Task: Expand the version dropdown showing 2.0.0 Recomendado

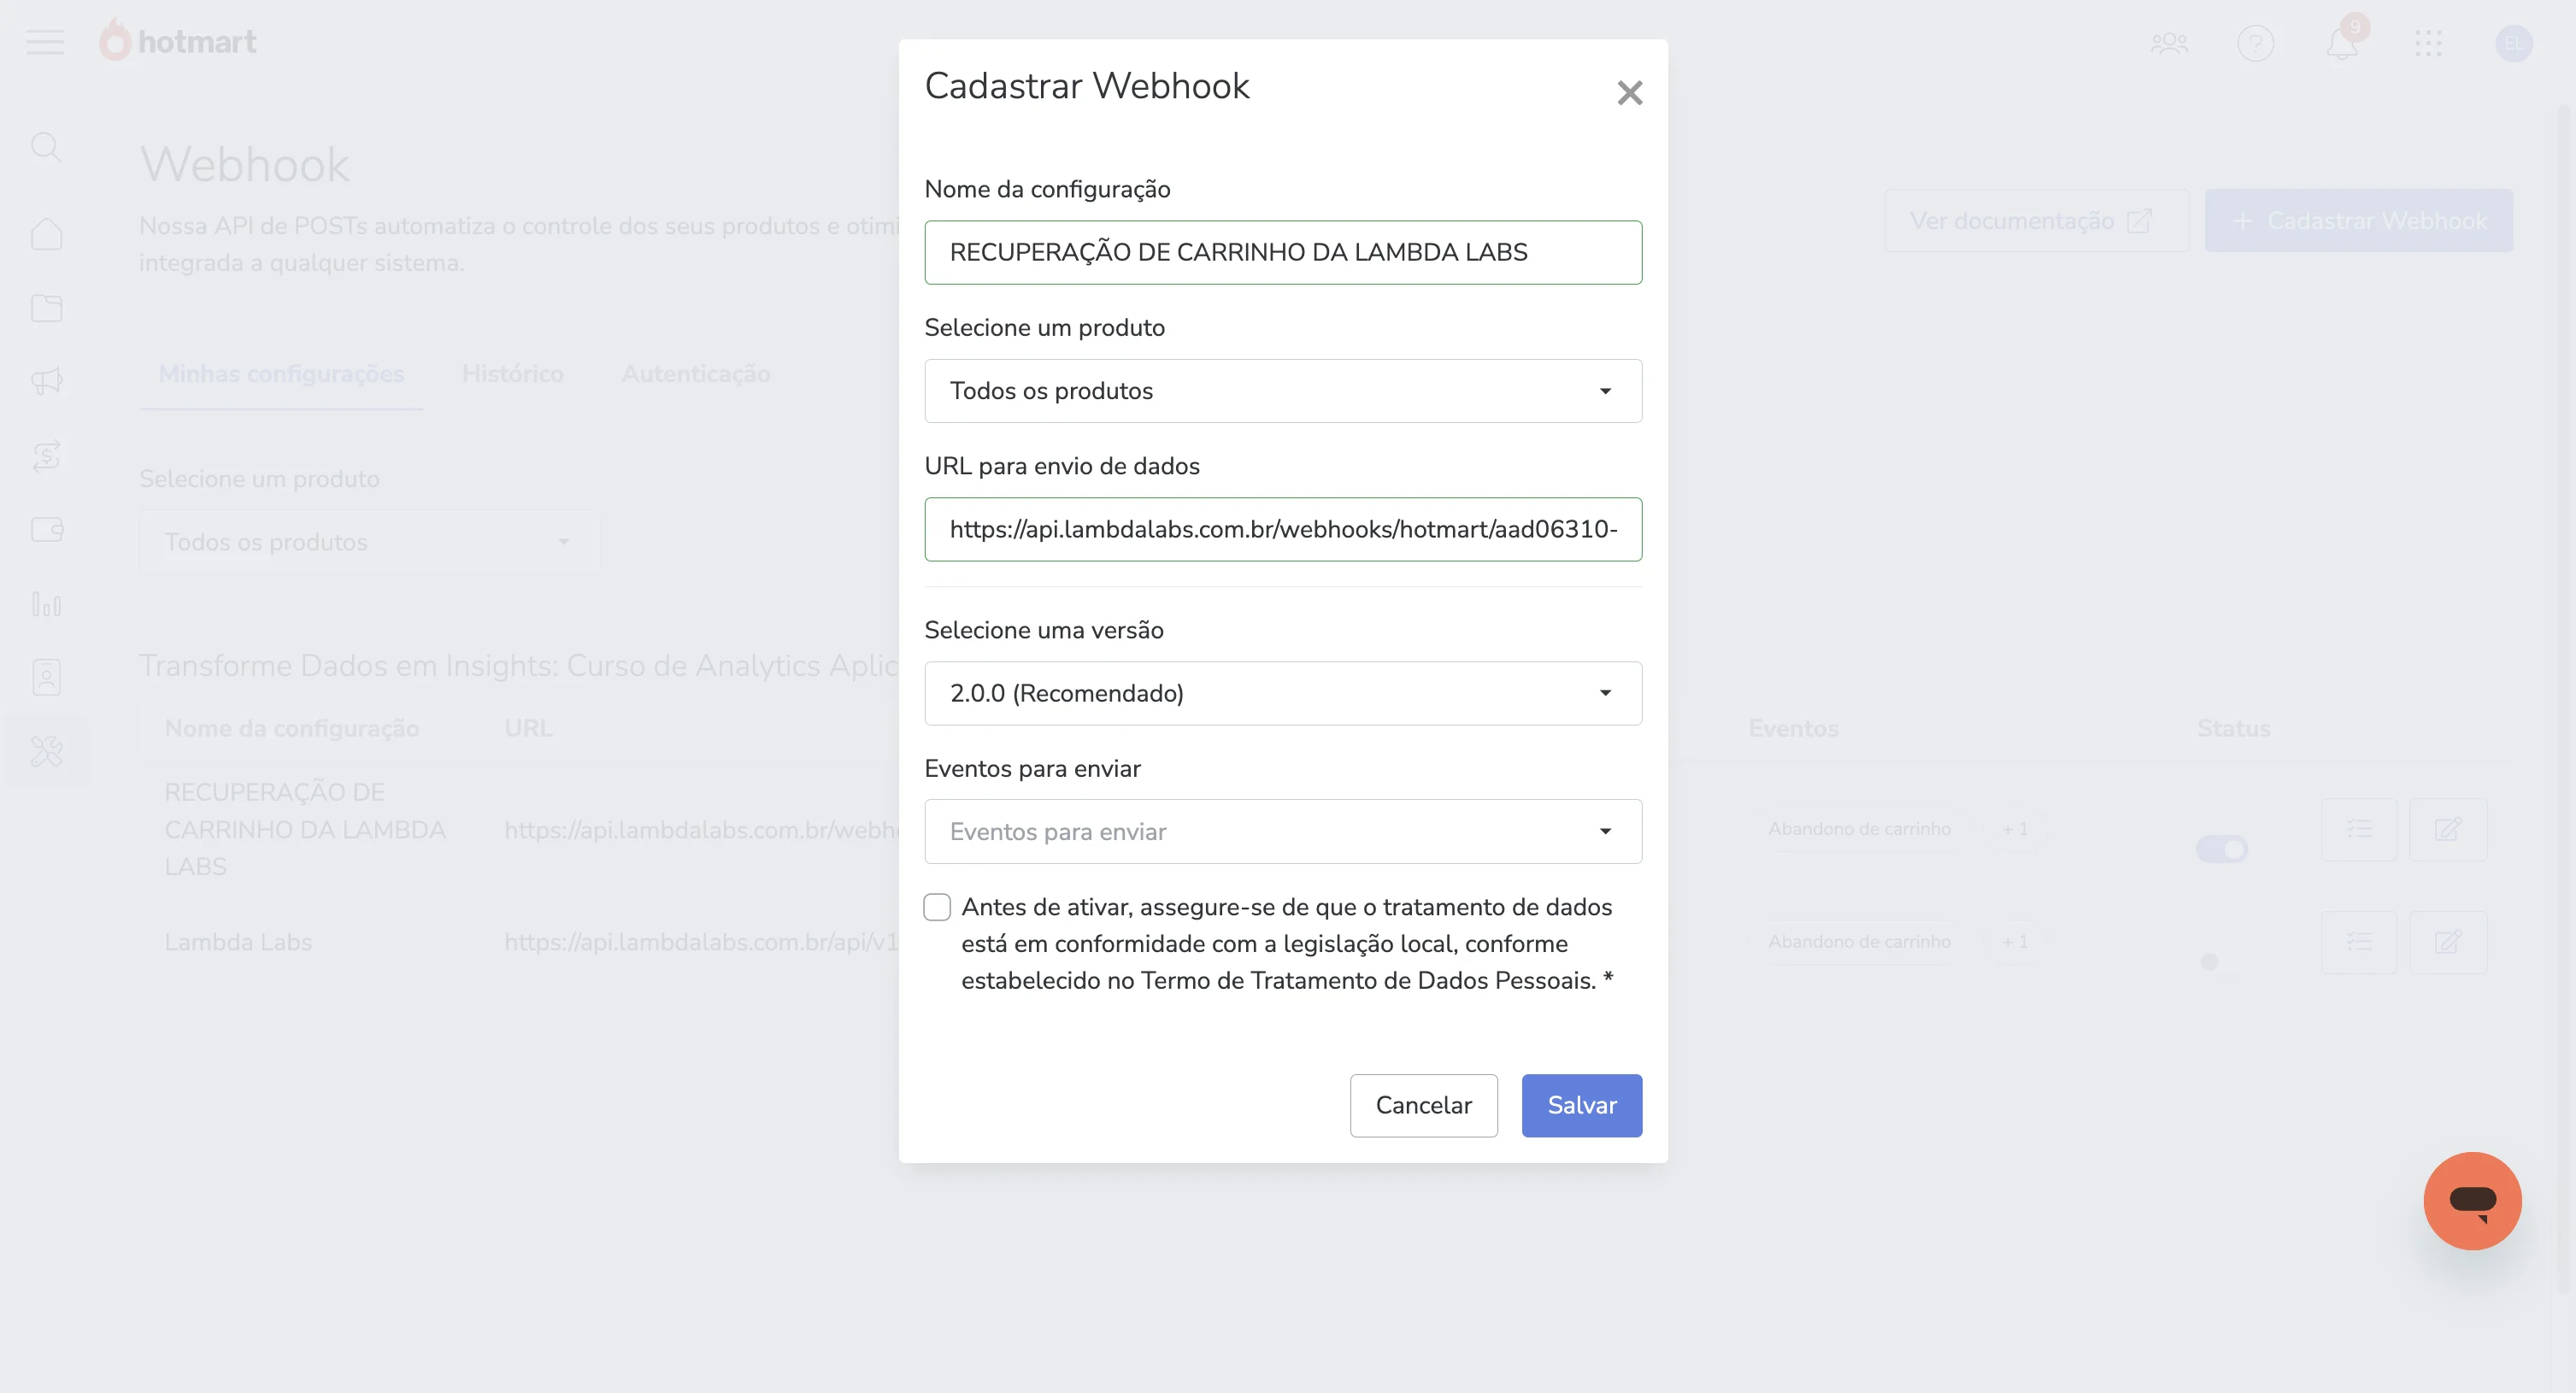Action: pyautogui.click(x=1283, y=693)
